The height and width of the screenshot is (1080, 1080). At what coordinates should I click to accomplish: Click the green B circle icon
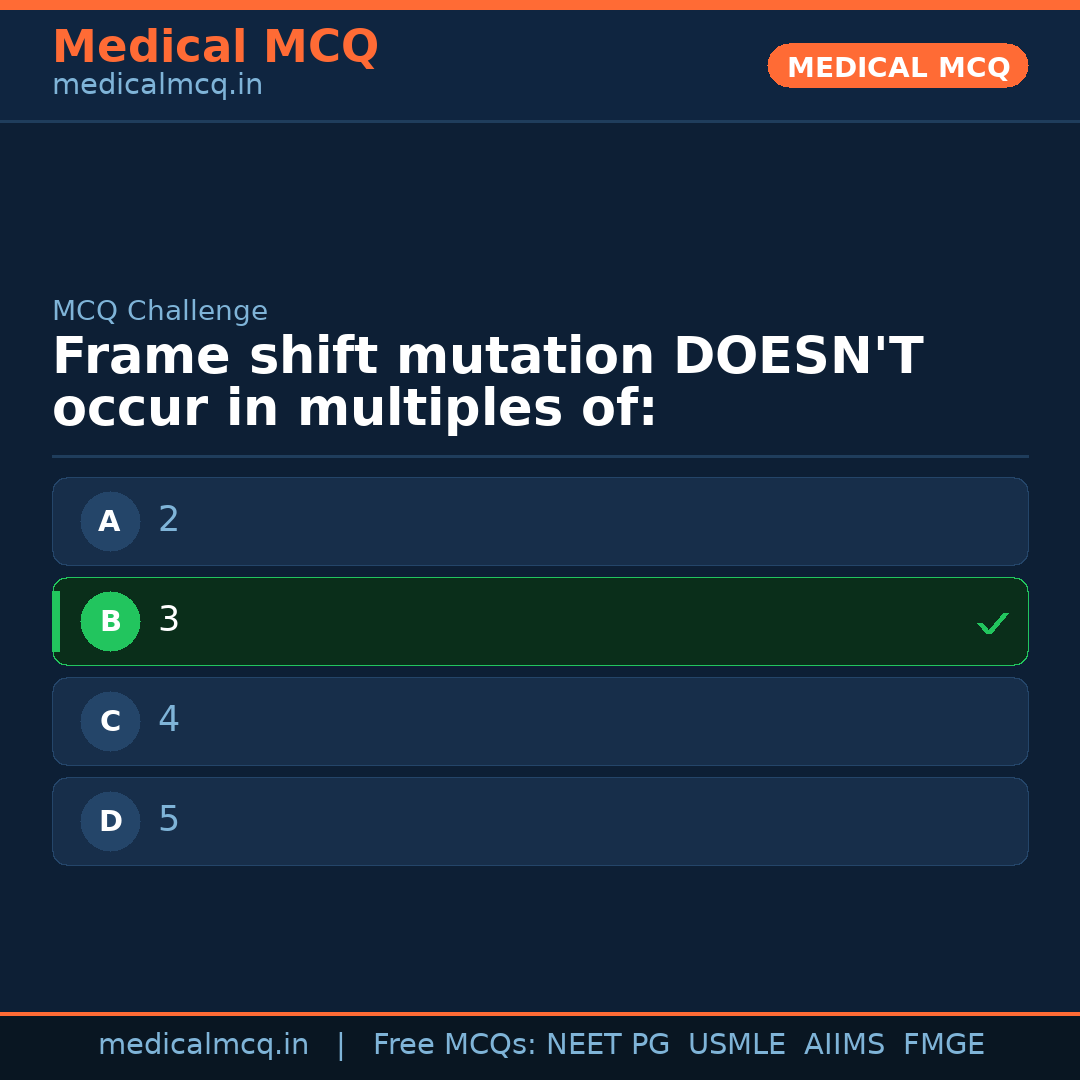coord(110,621)
